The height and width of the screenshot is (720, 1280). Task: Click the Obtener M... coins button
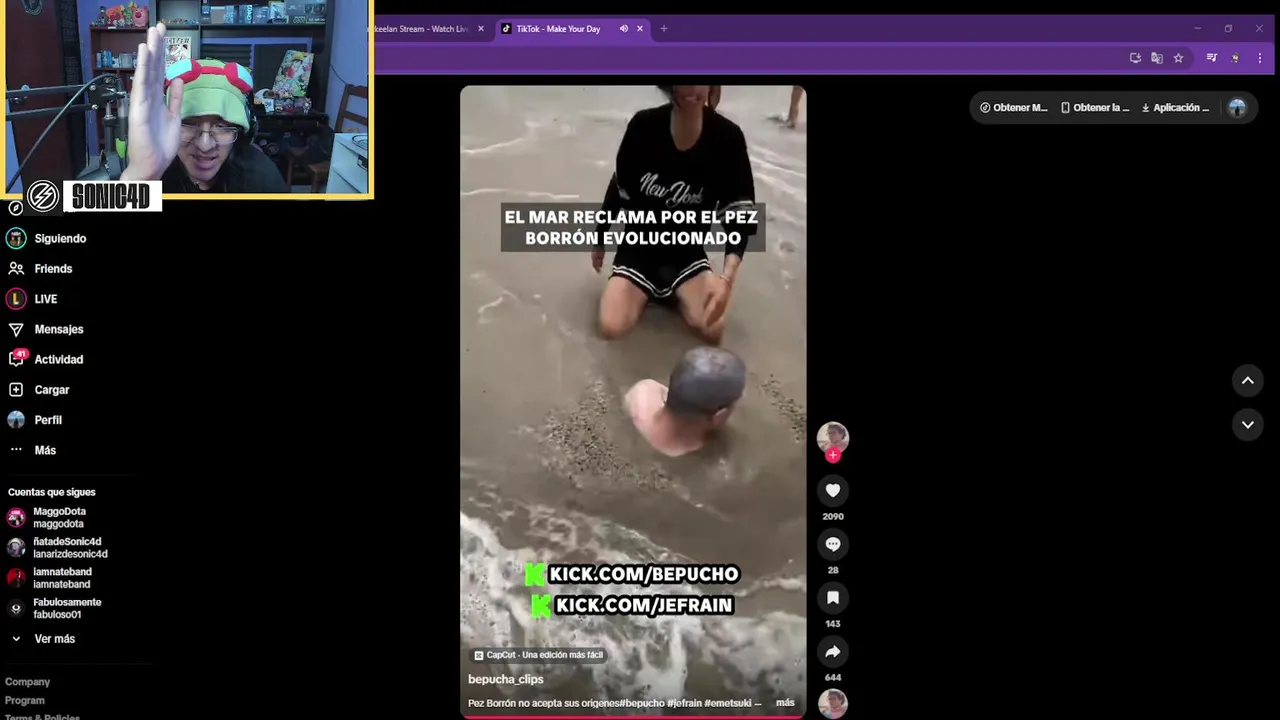[1013, 108]
